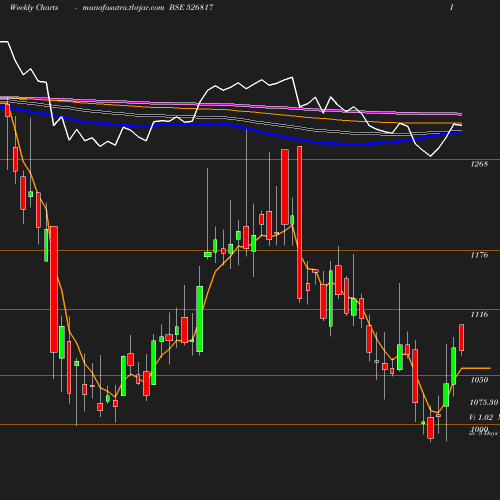Click the 1075.30 last price value

coord(484,402)
